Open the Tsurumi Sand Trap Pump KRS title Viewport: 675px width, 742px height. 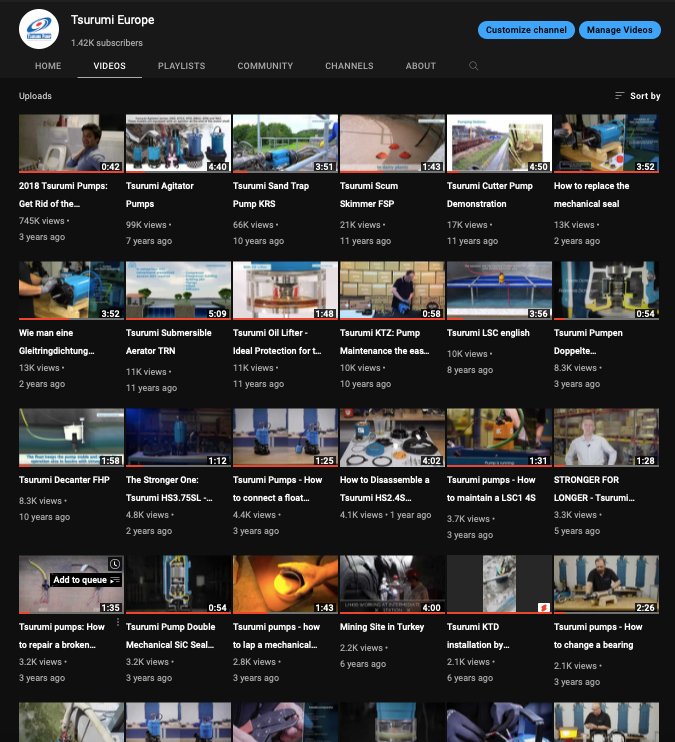tap(271, 194)
